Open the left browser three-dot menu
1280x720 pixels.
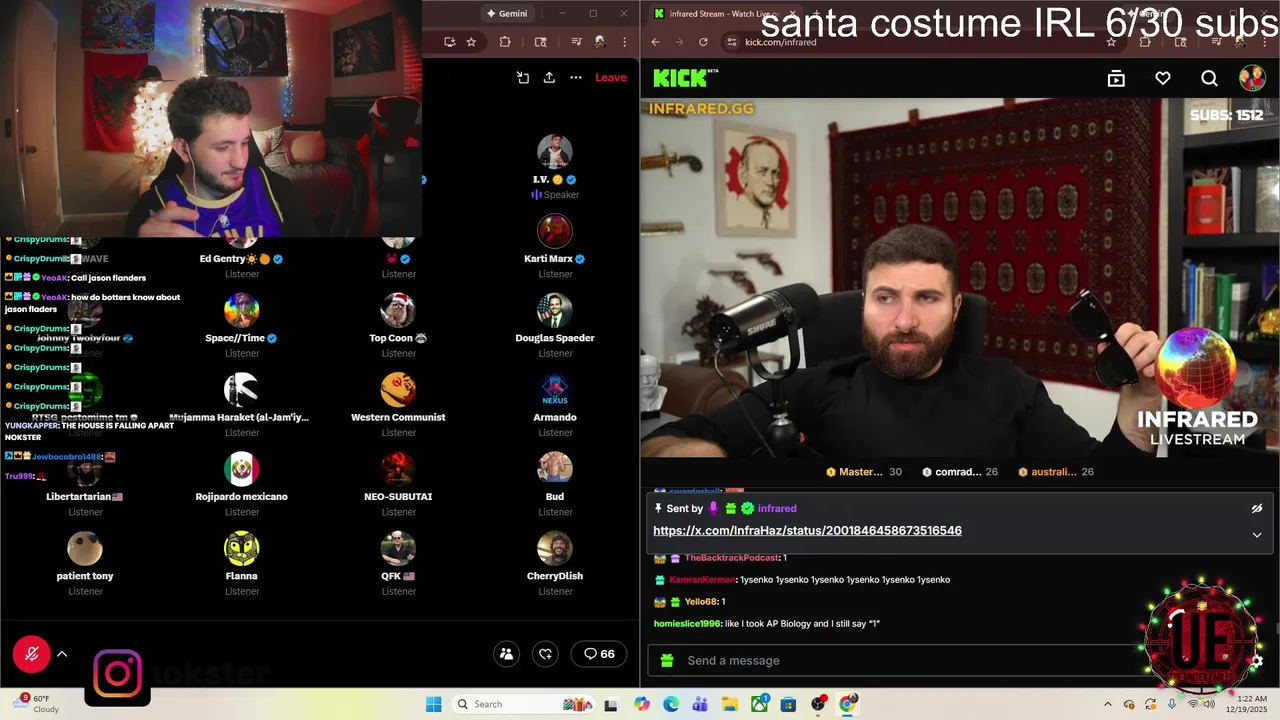(625, 42)
